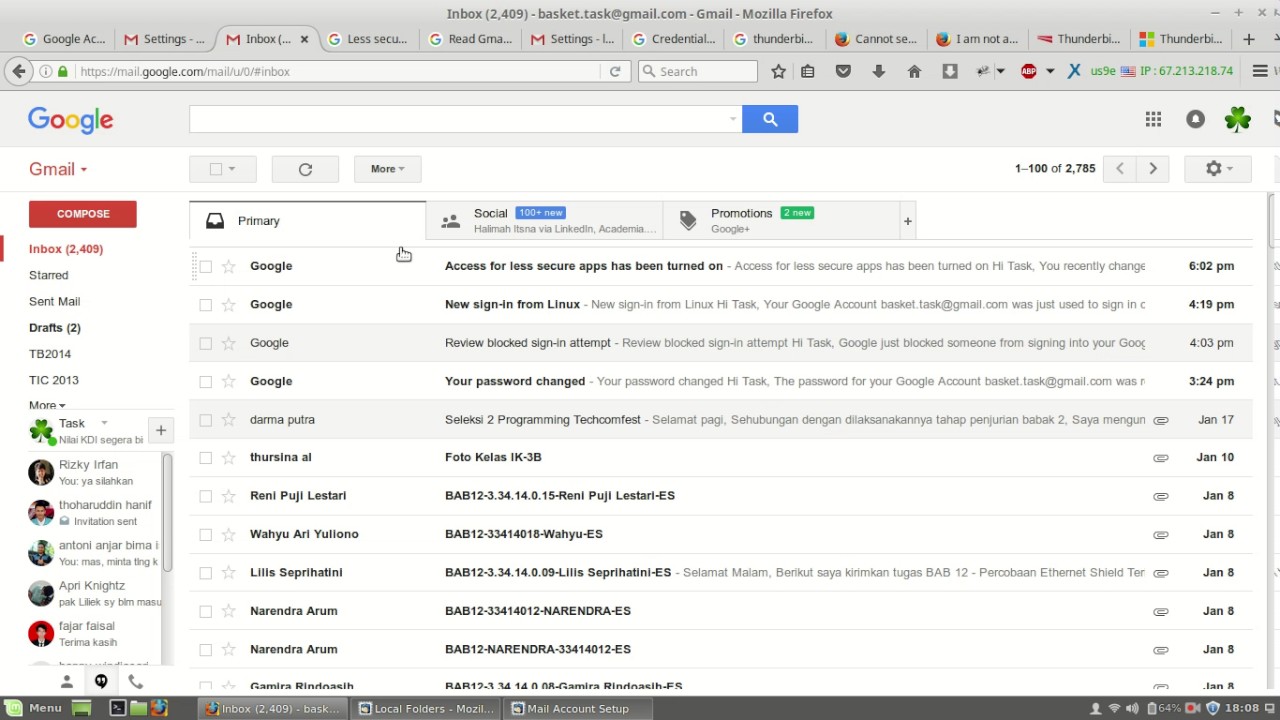The image size is (1280, 720).
Task: Expand More labels in the sidebar
Action: pos(47,406)
